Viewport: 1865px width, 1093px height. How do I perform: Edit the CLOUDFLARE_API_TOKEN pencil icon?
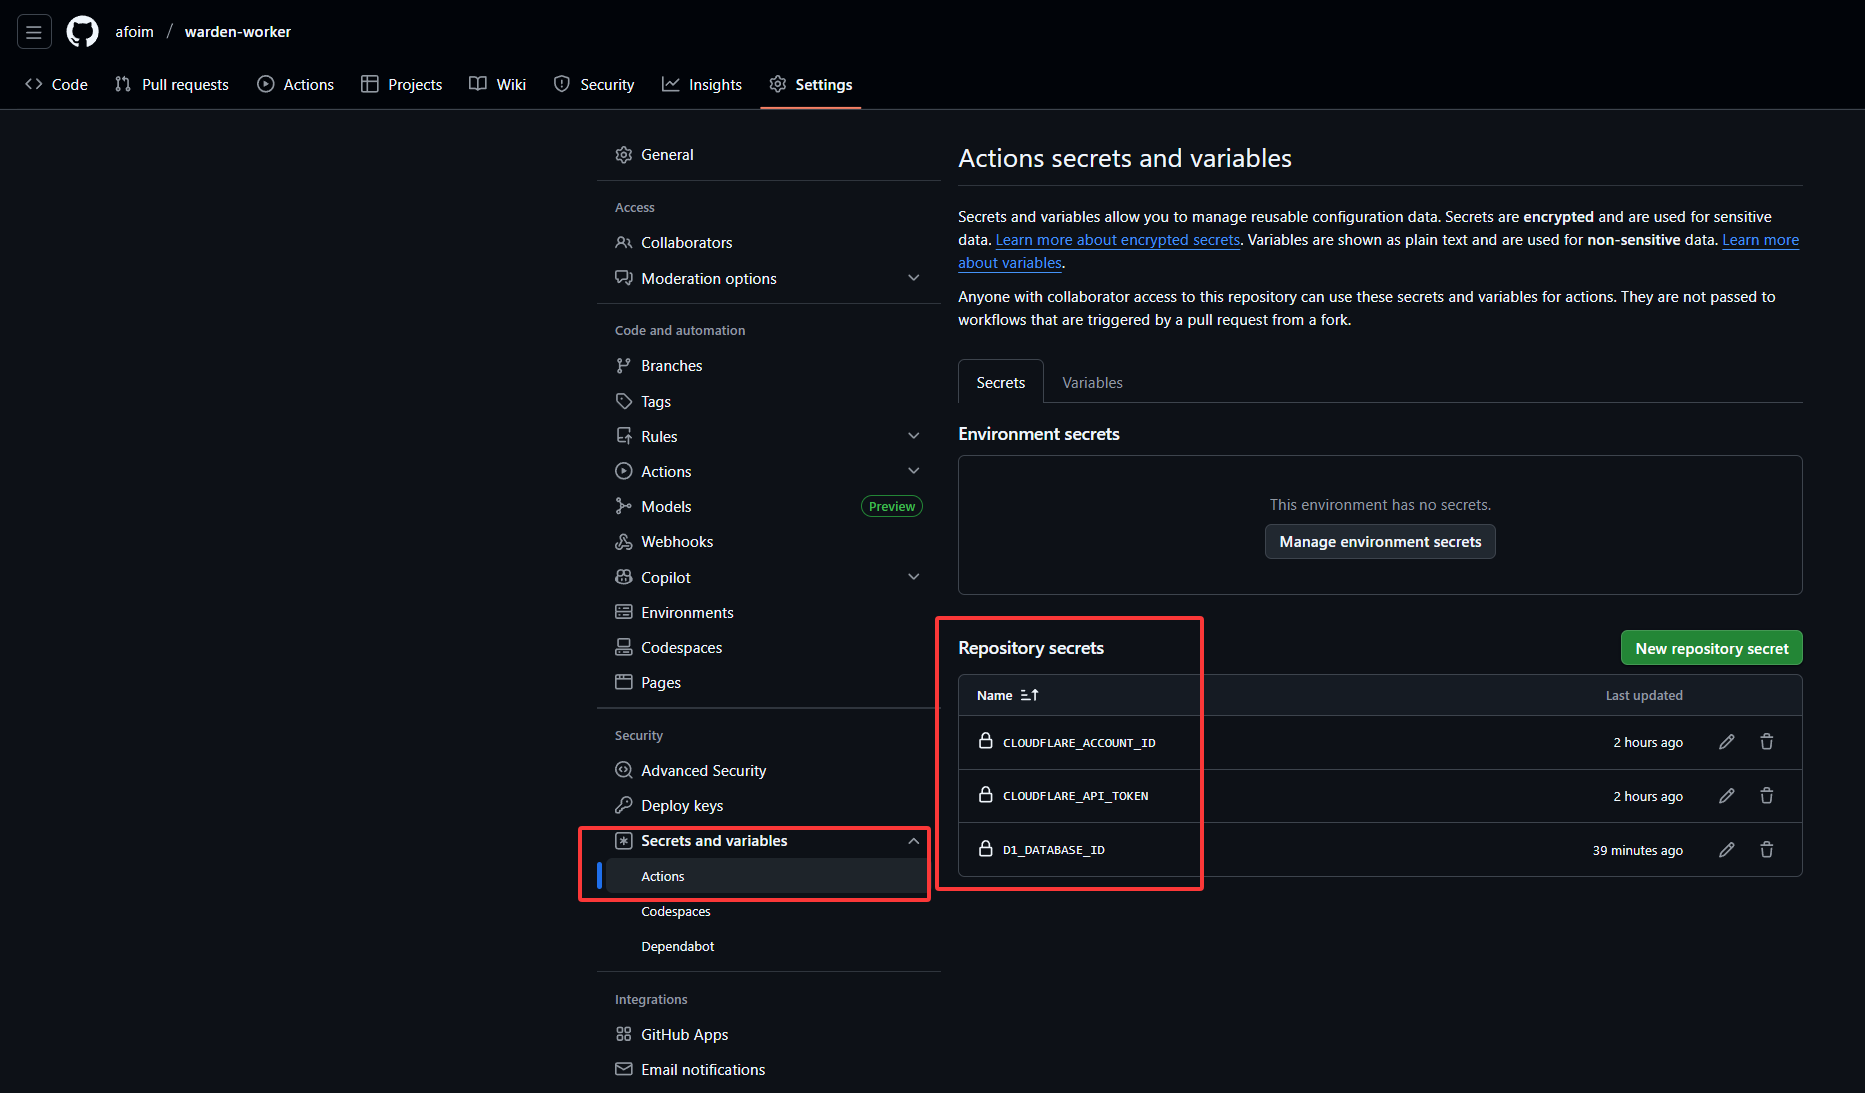click(1727, 796)
